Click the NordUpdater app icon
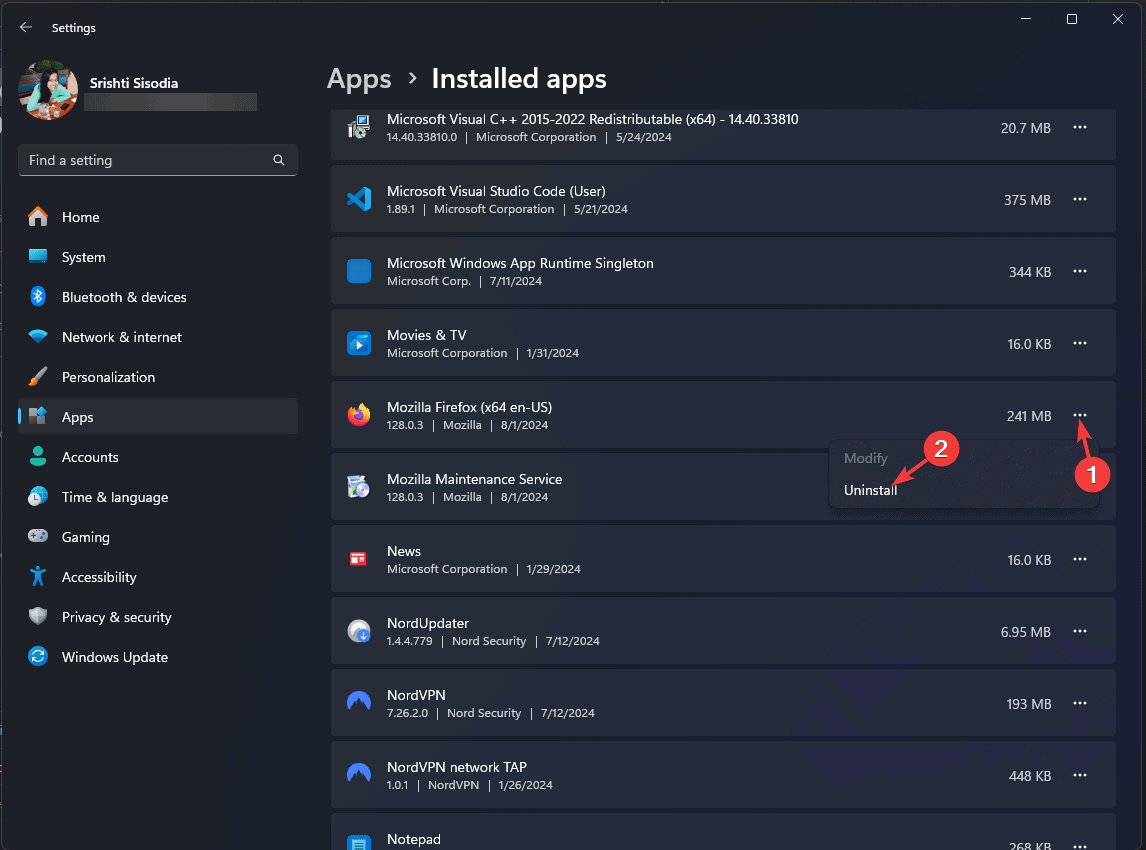 (359, 631)
